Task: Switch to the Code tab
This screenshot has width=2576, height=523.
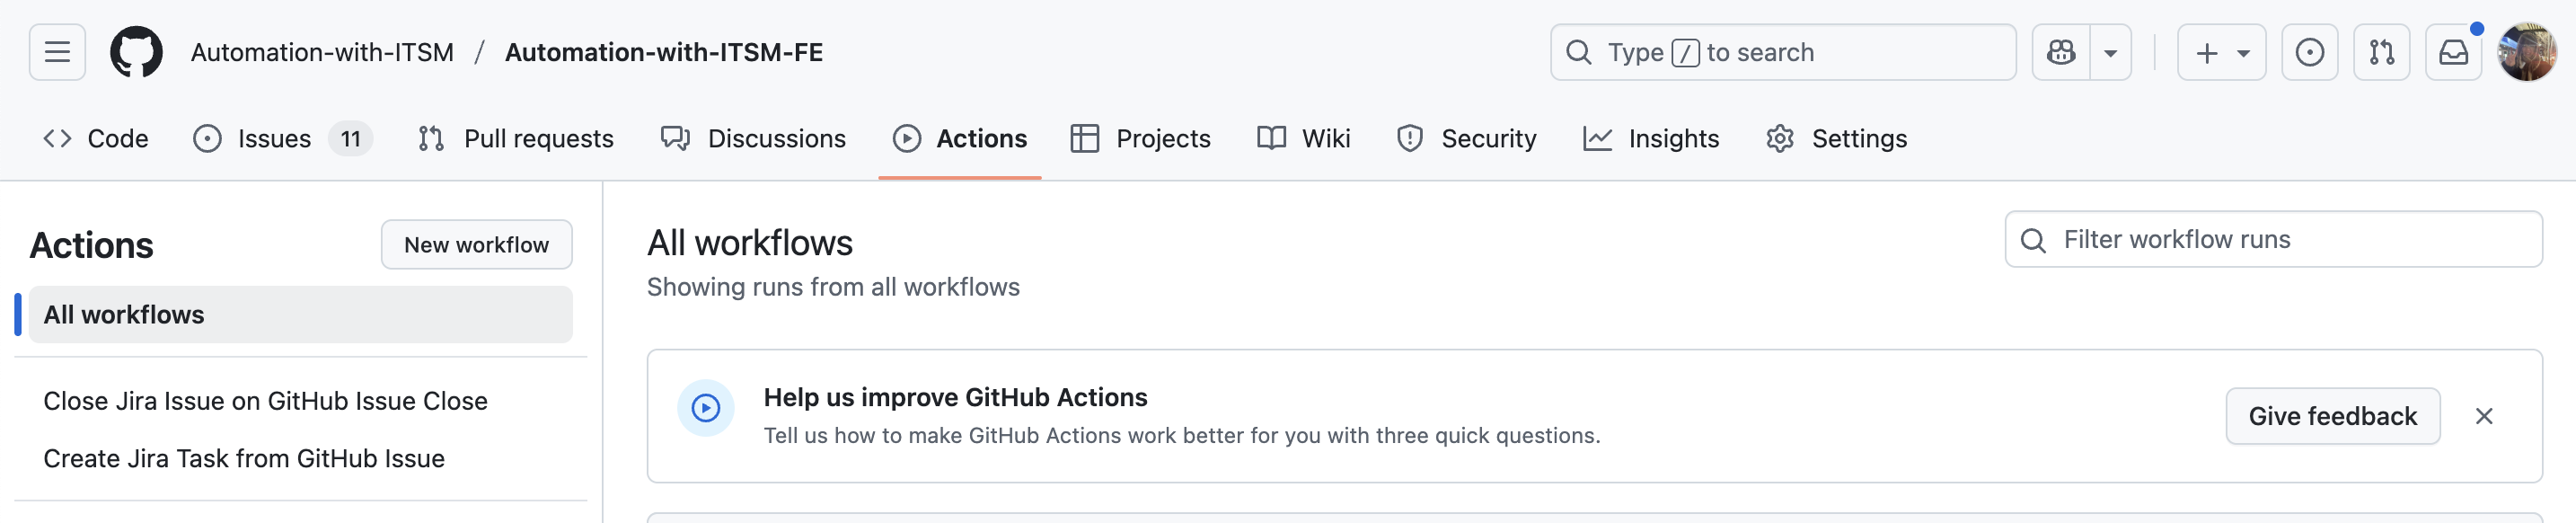Action: point(96,138)
